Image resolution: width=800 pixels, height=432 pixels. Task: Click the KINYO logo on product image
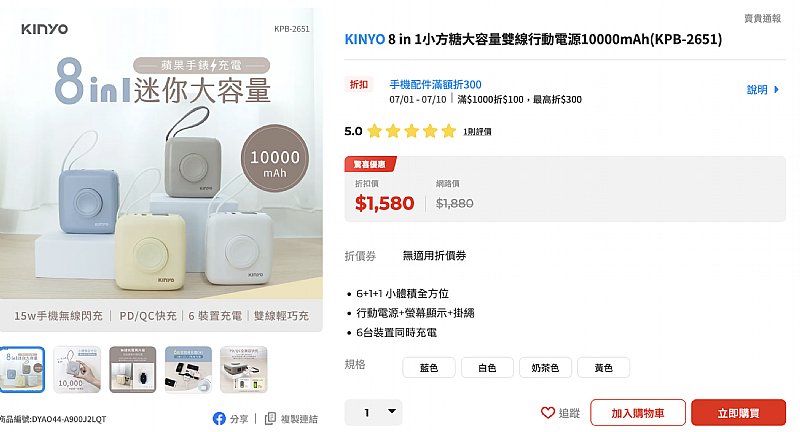click(44, 29)
